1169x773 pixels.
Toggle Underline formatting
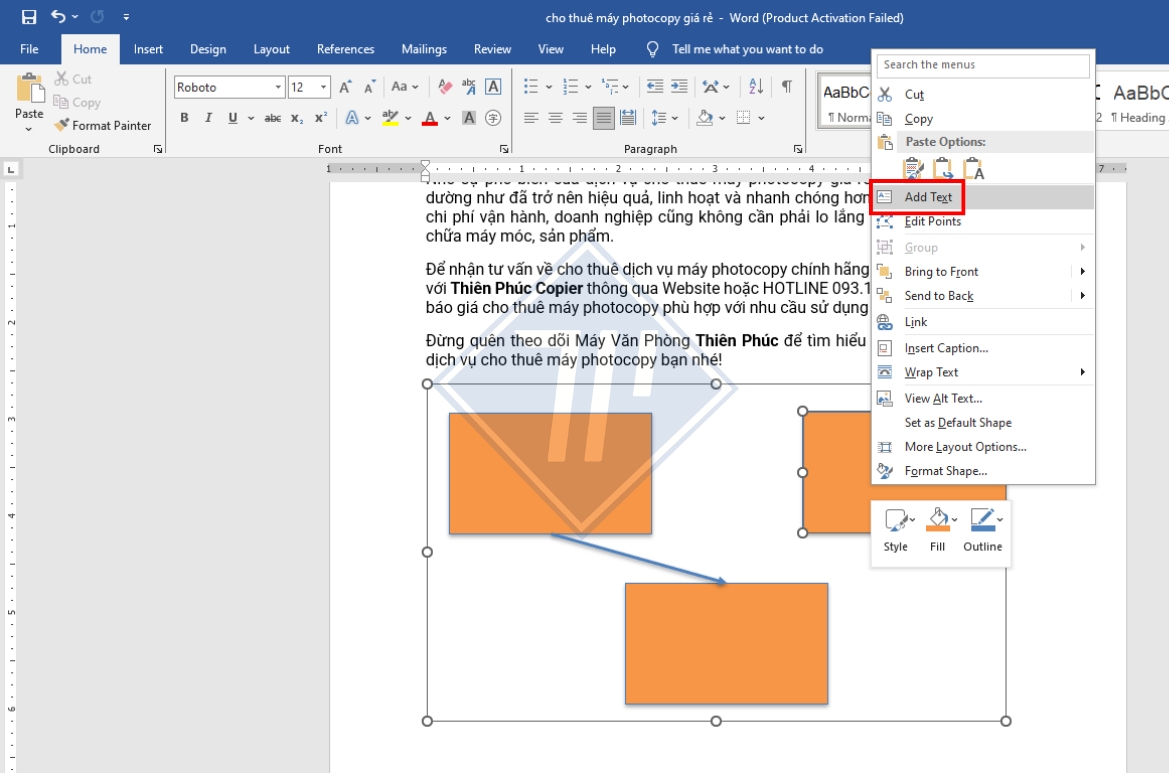pos(233,118)
